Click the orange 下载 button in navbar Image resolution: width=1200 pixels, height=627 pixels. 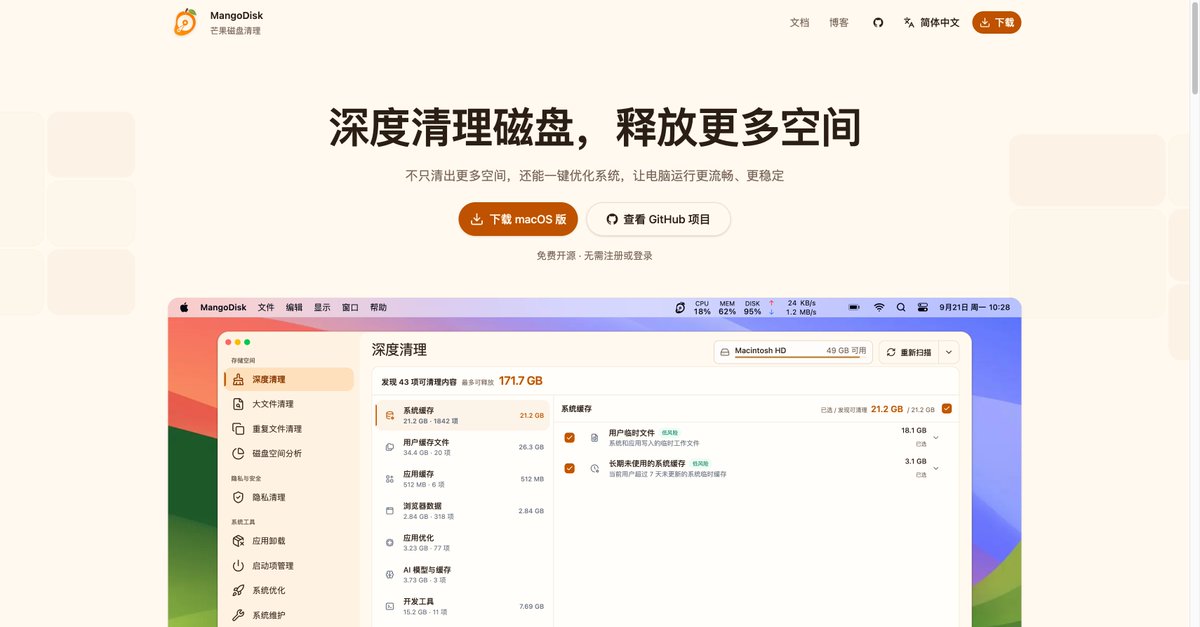coord(996,22)
